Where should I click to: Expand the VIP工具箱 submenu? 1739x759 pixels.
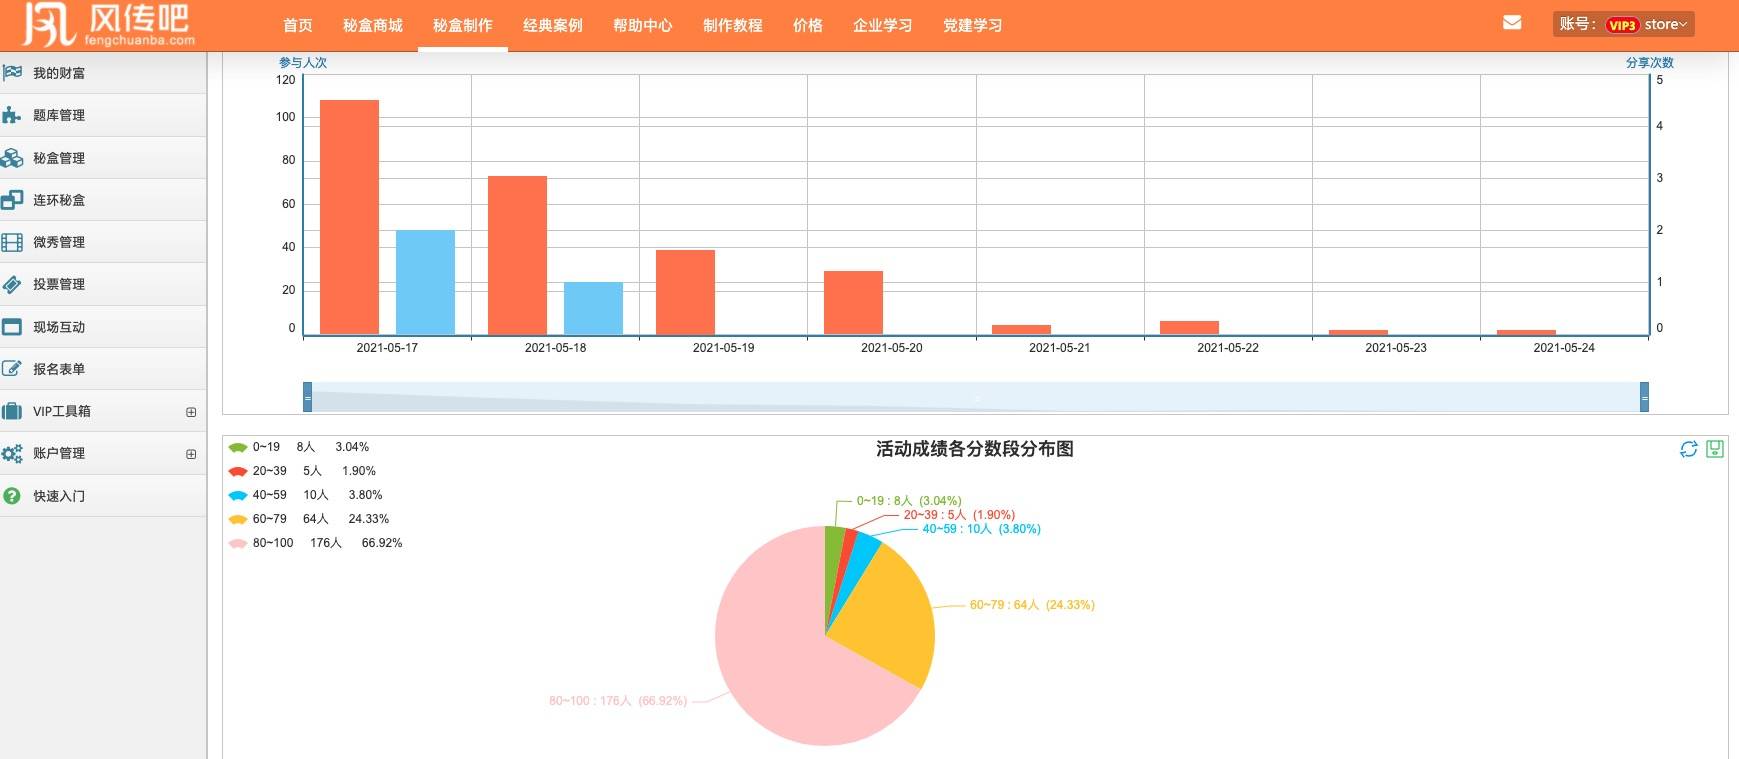tap(191, 412)
